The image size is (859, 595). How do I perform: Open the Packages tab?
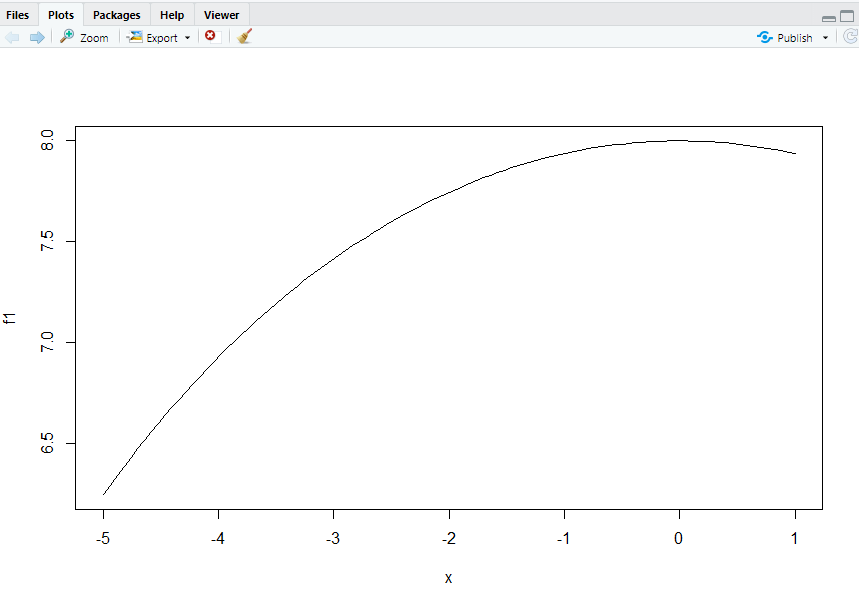click(x=117, y=15)
